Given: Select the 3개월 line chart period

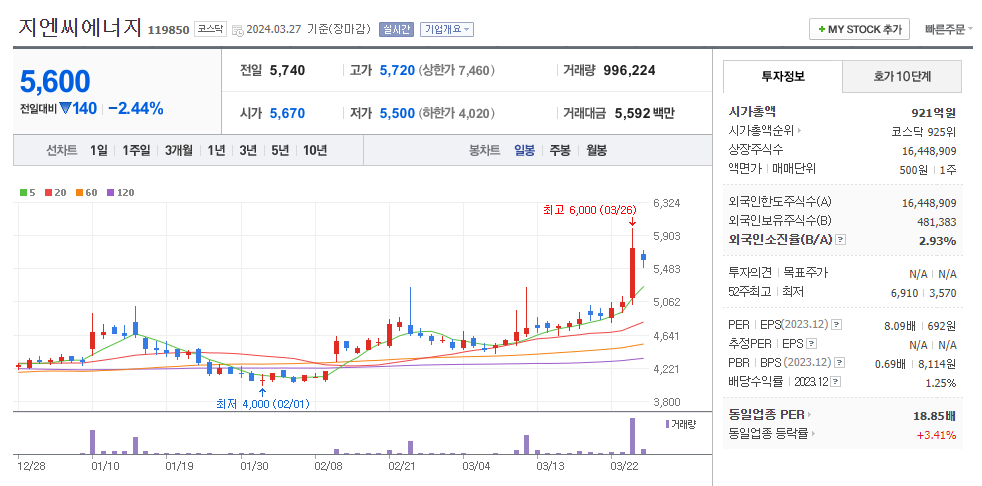Looking at the screenshot, I should tap(178, 150).
